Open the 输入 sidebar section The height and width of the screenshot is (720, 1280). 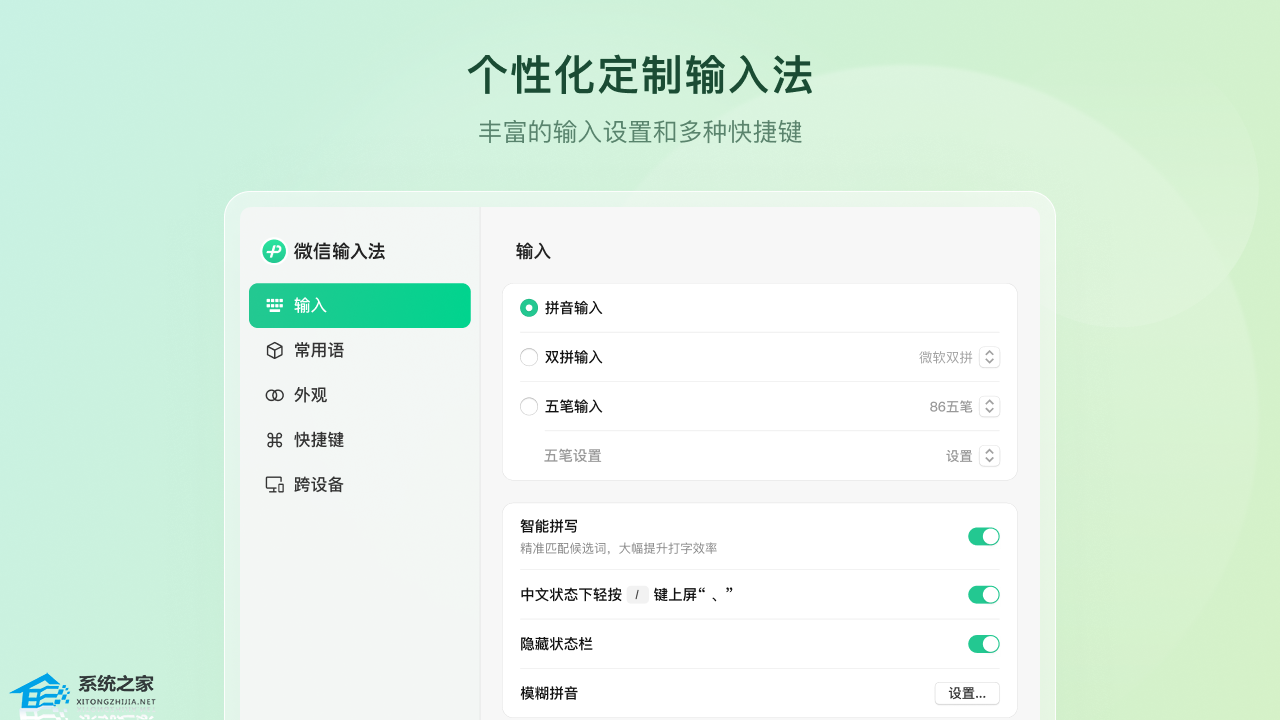(360, 305)
